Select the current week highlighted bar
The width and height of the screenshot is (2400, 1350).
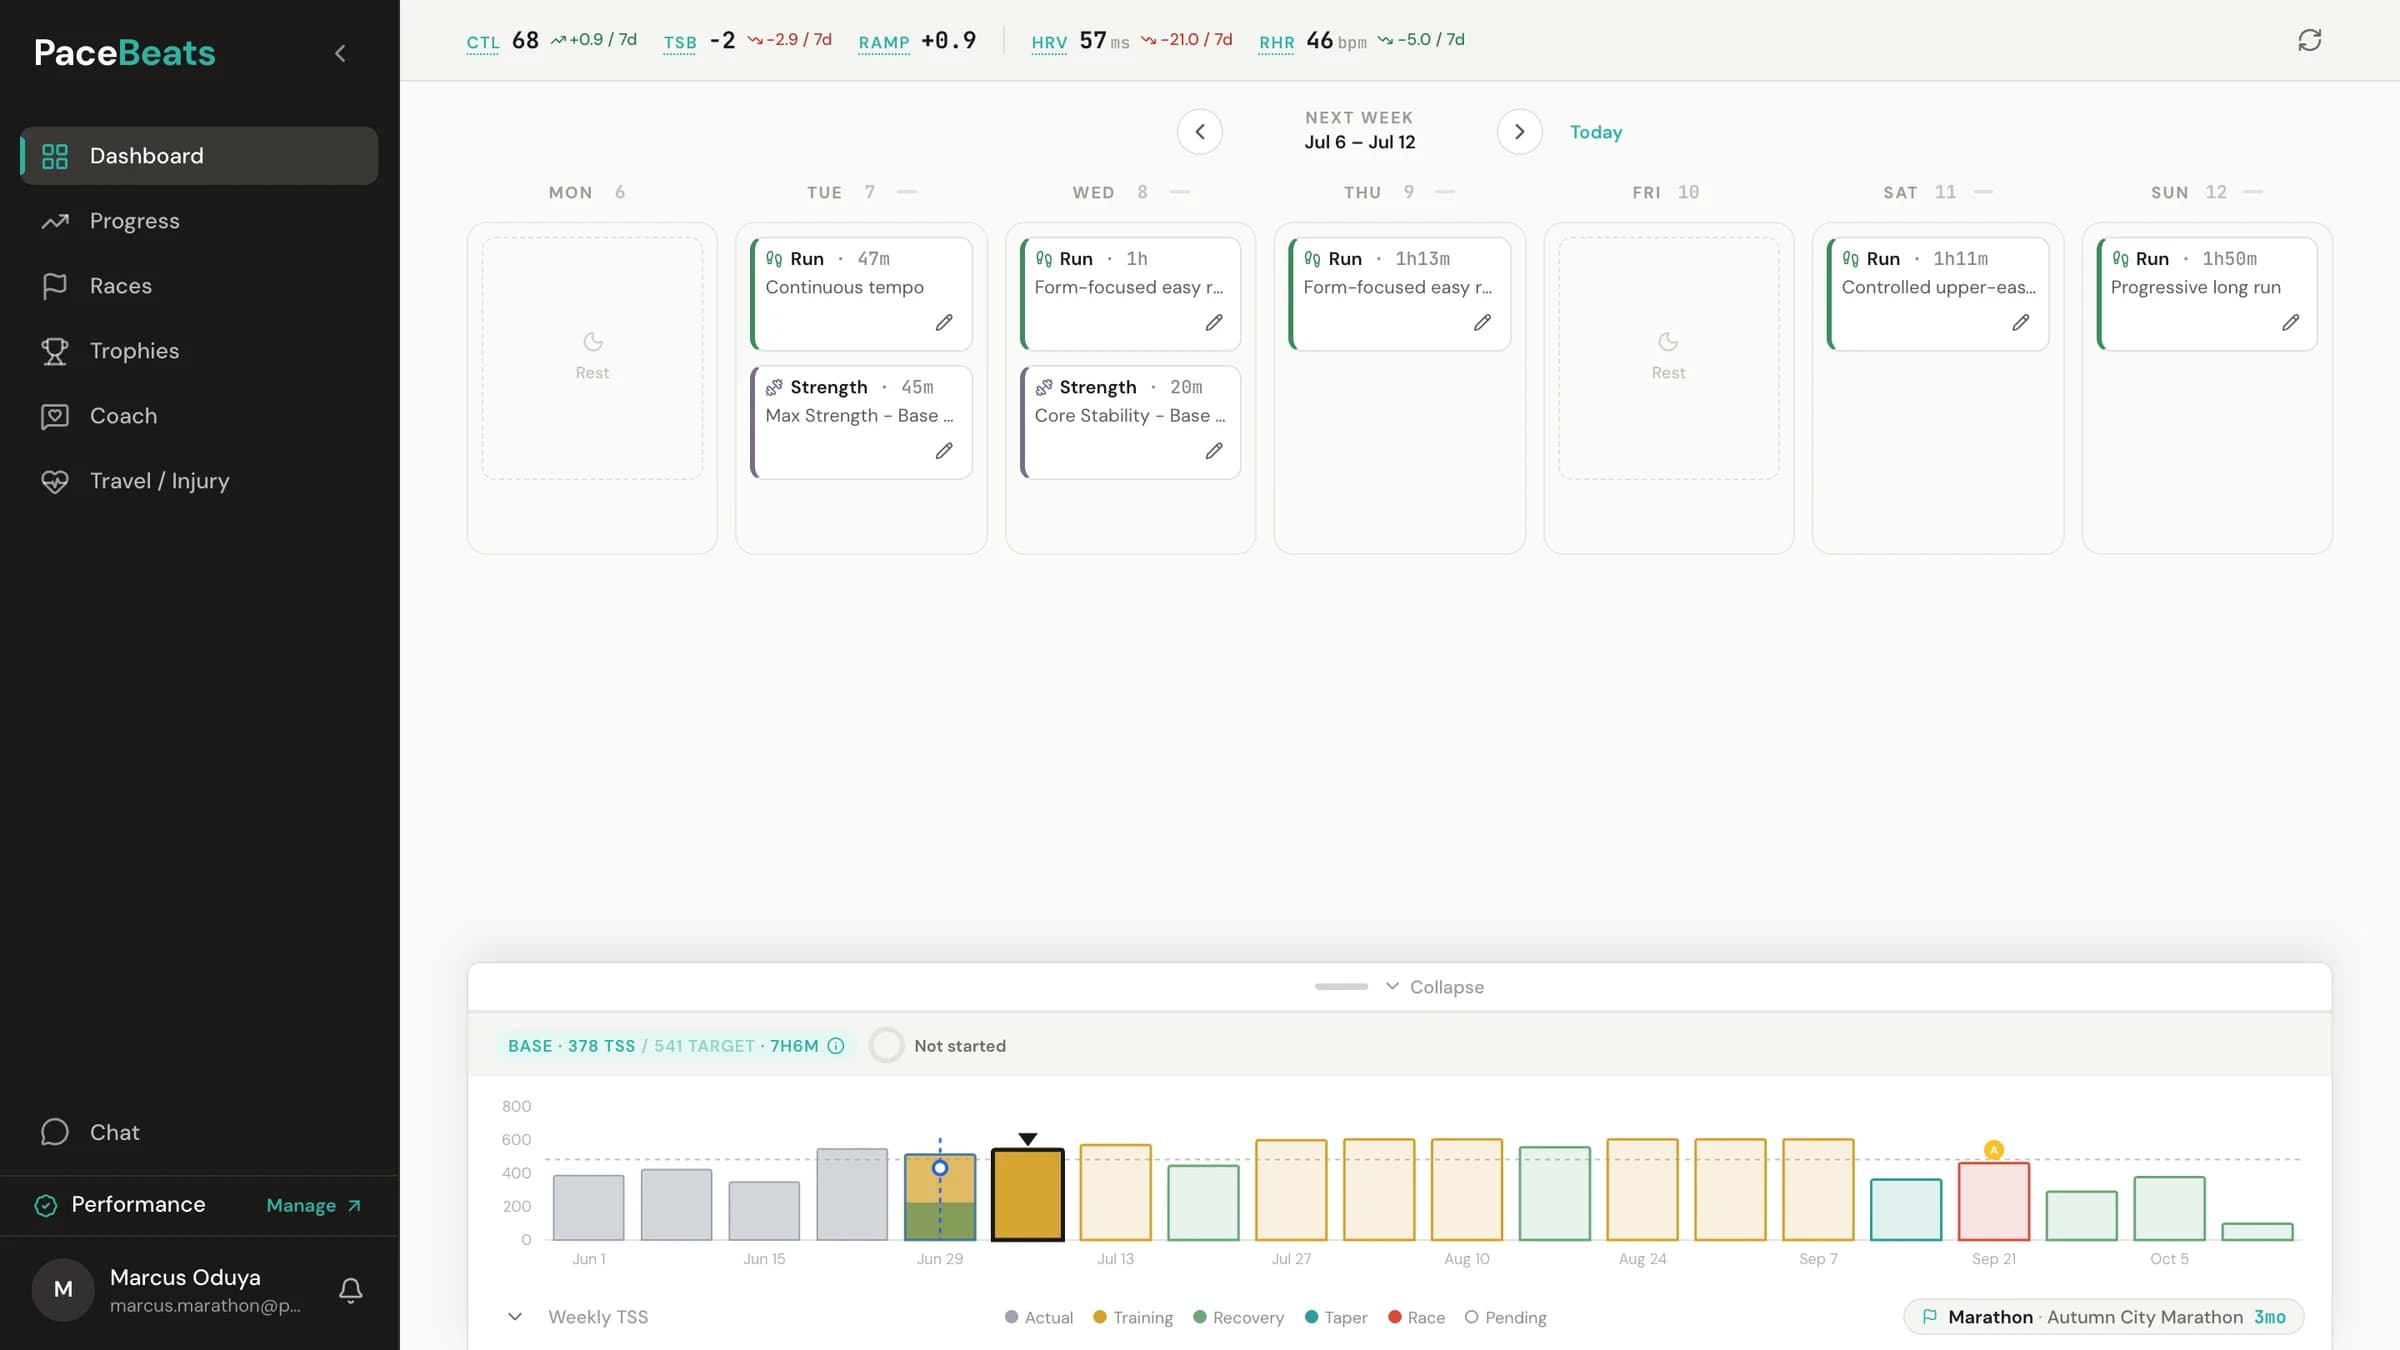1027,1194
